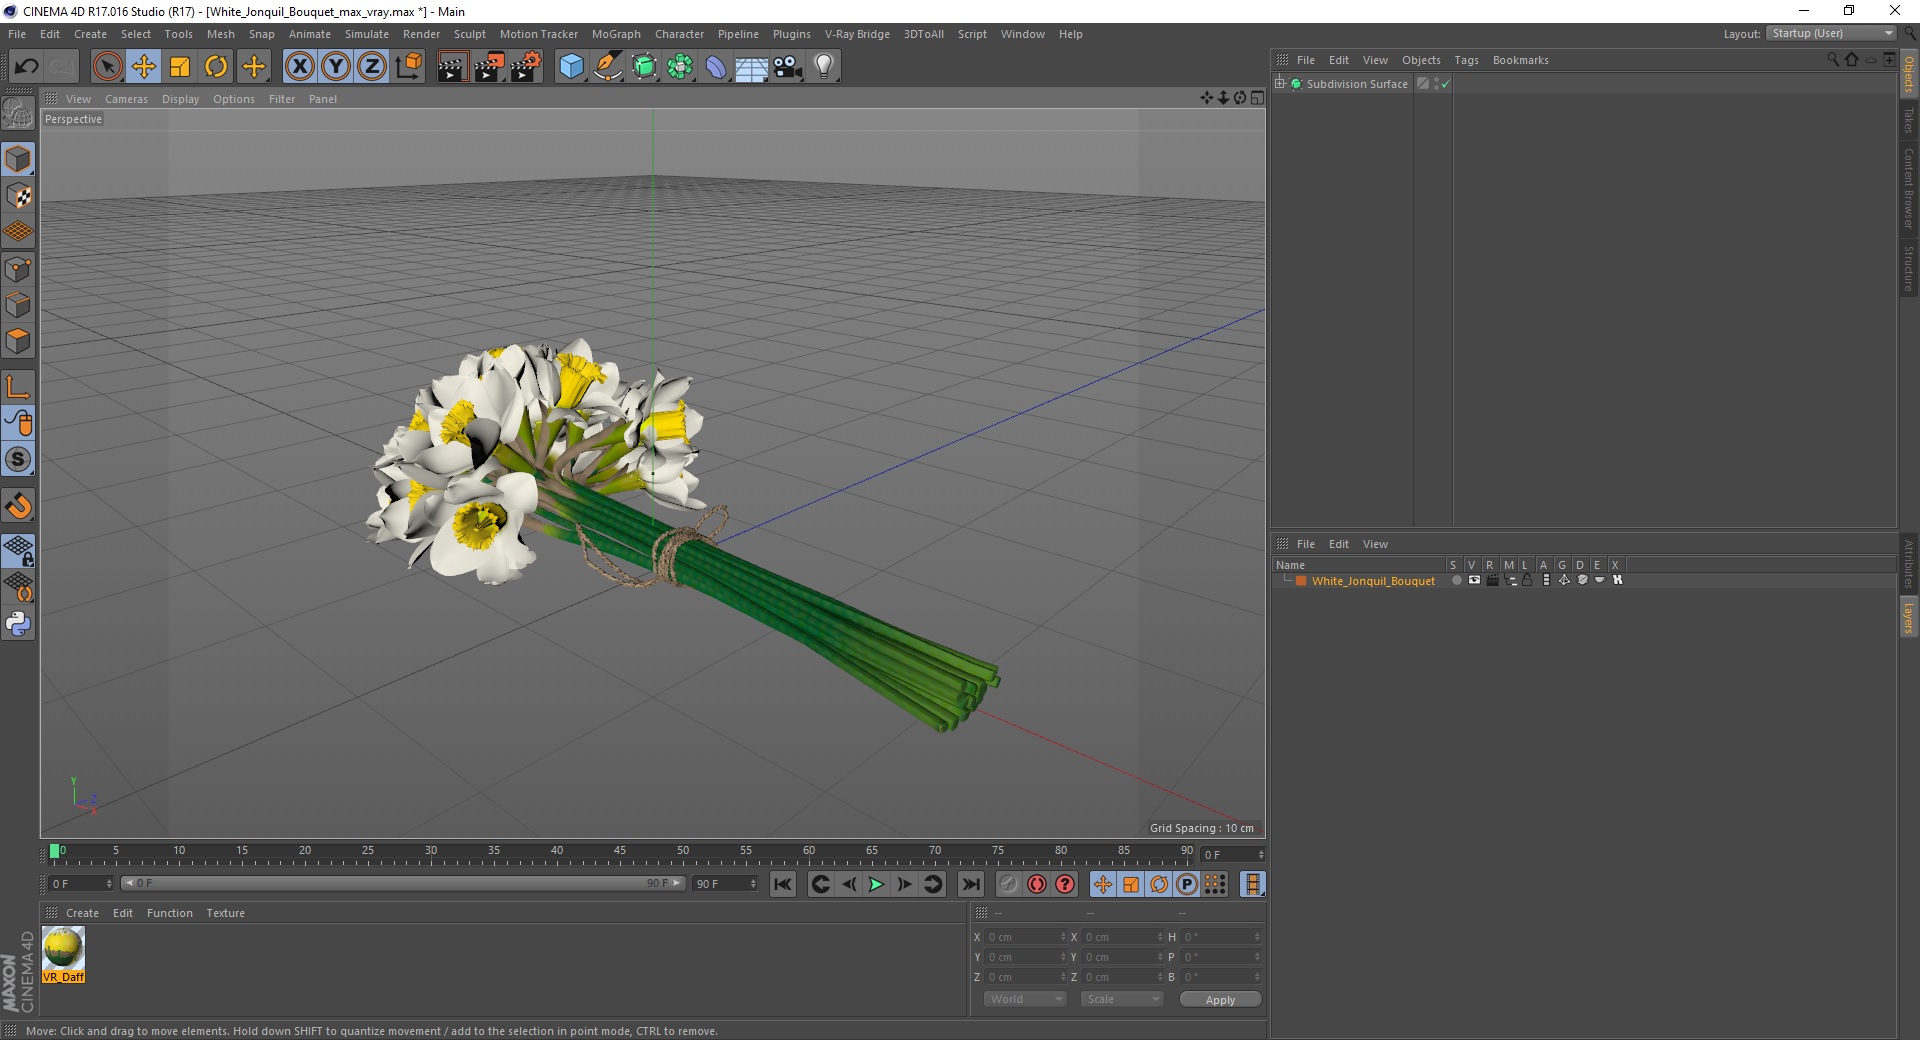Click White_Jonquil_Bouquet layer color swatch
Screen dimensions: 1920x1040
(x=1301, y=581)
